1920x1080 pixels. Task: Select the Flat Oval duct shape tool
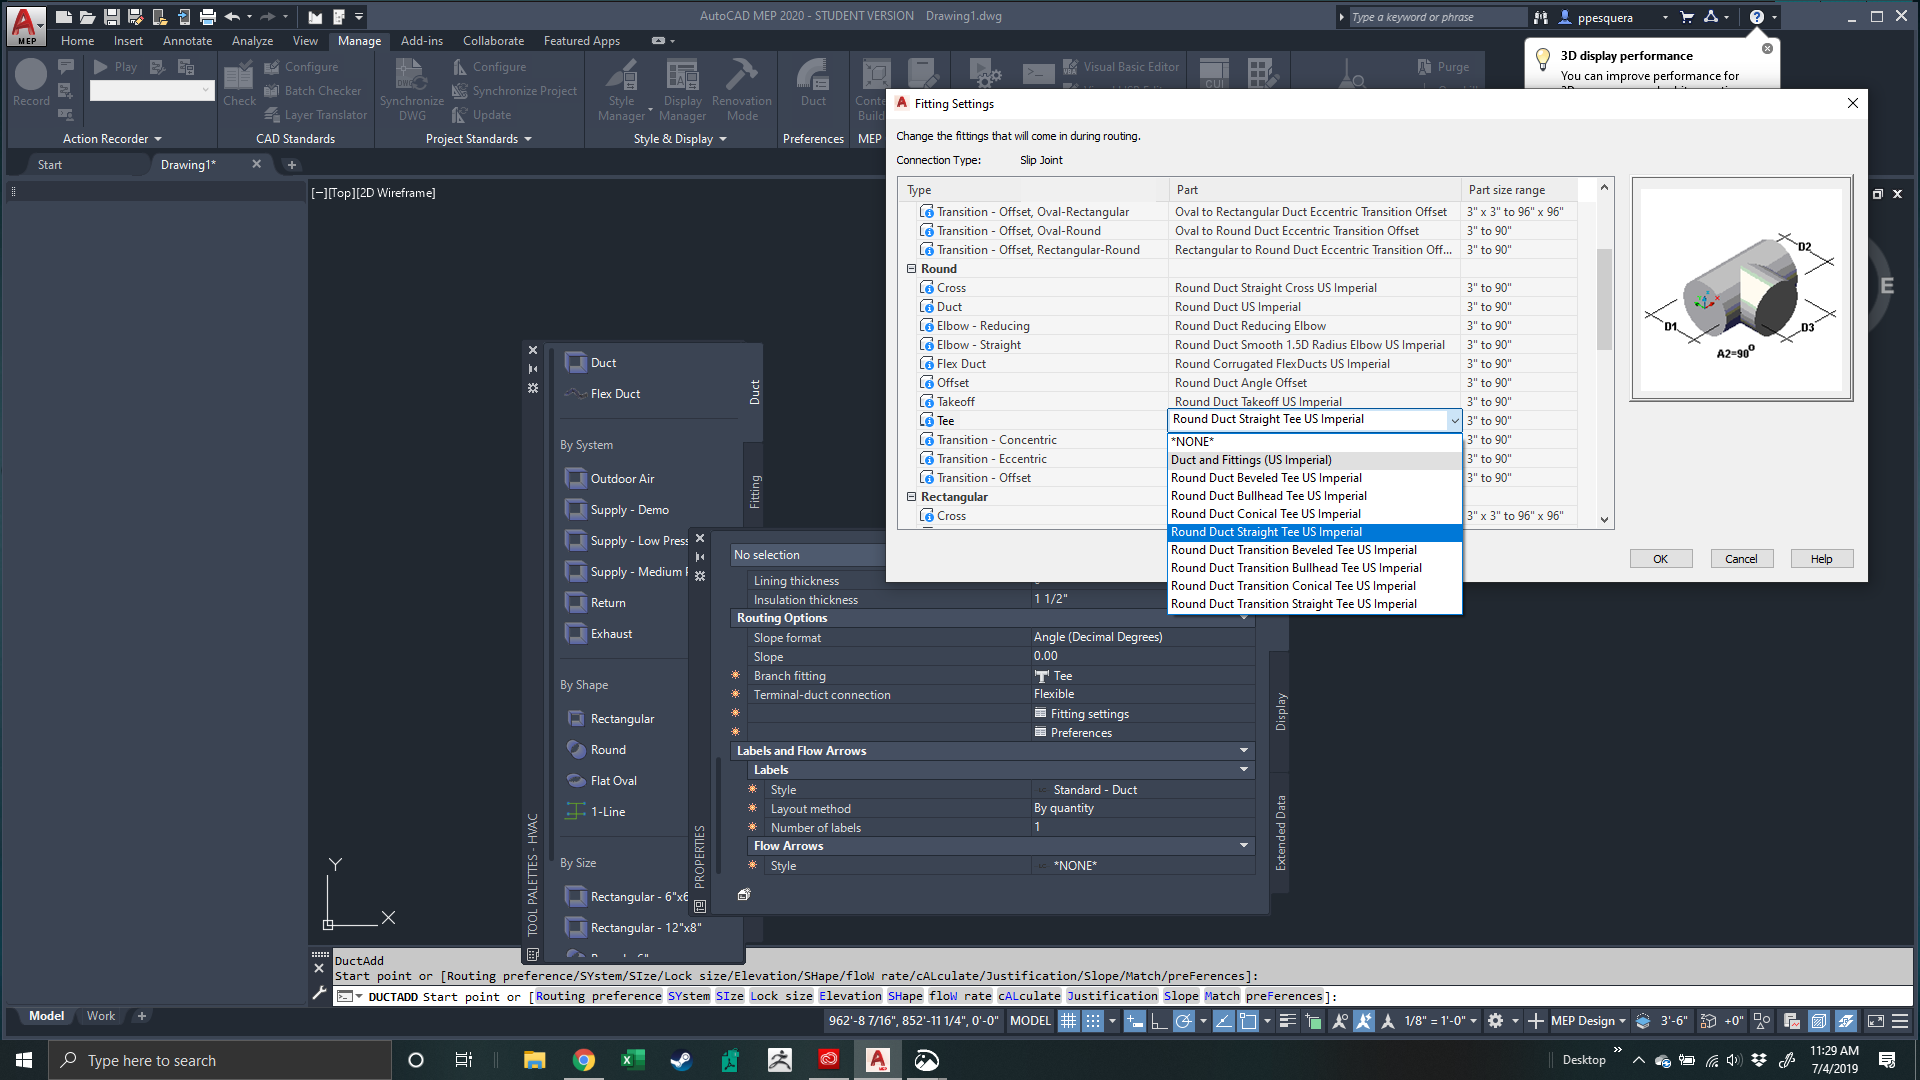(601, 780)
